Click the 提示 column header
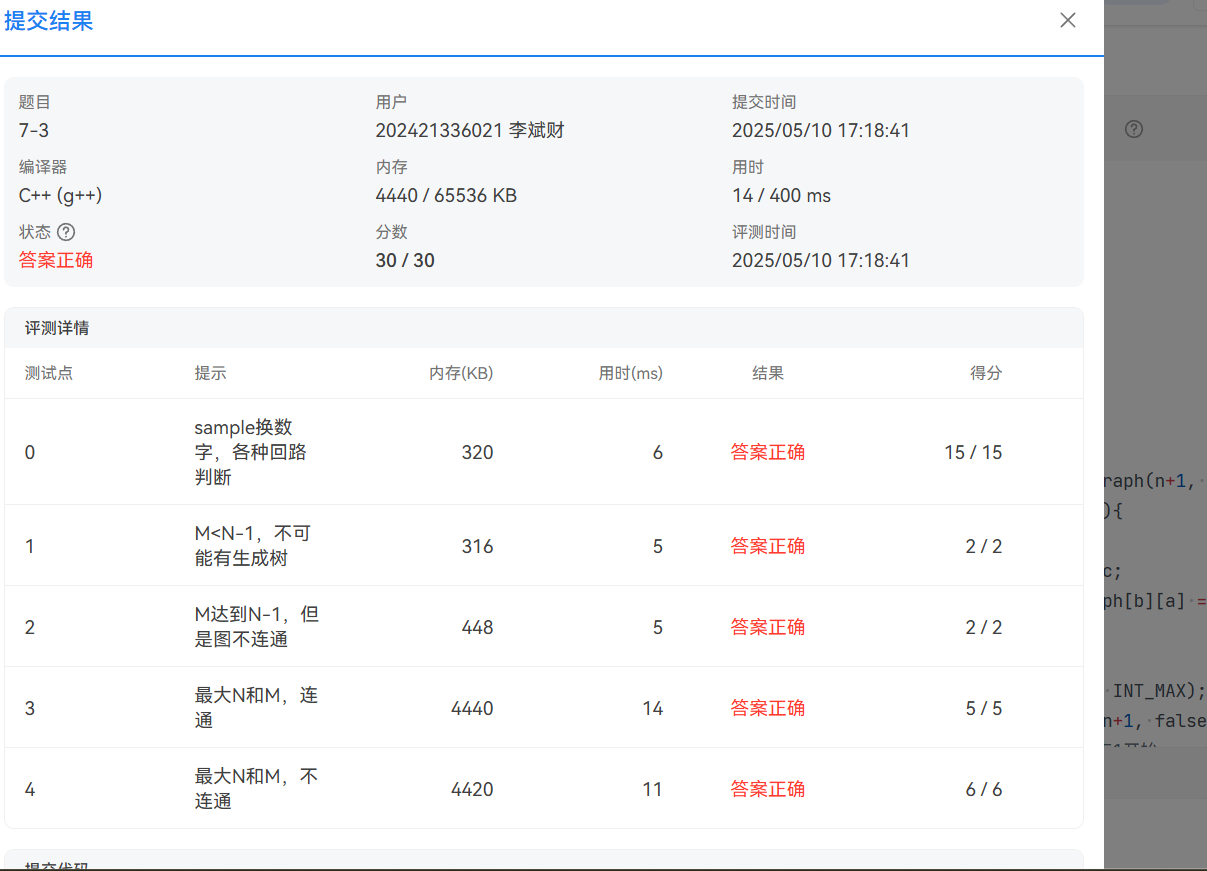This screenshot has width=1207, height=871. (x=210, y=373)
